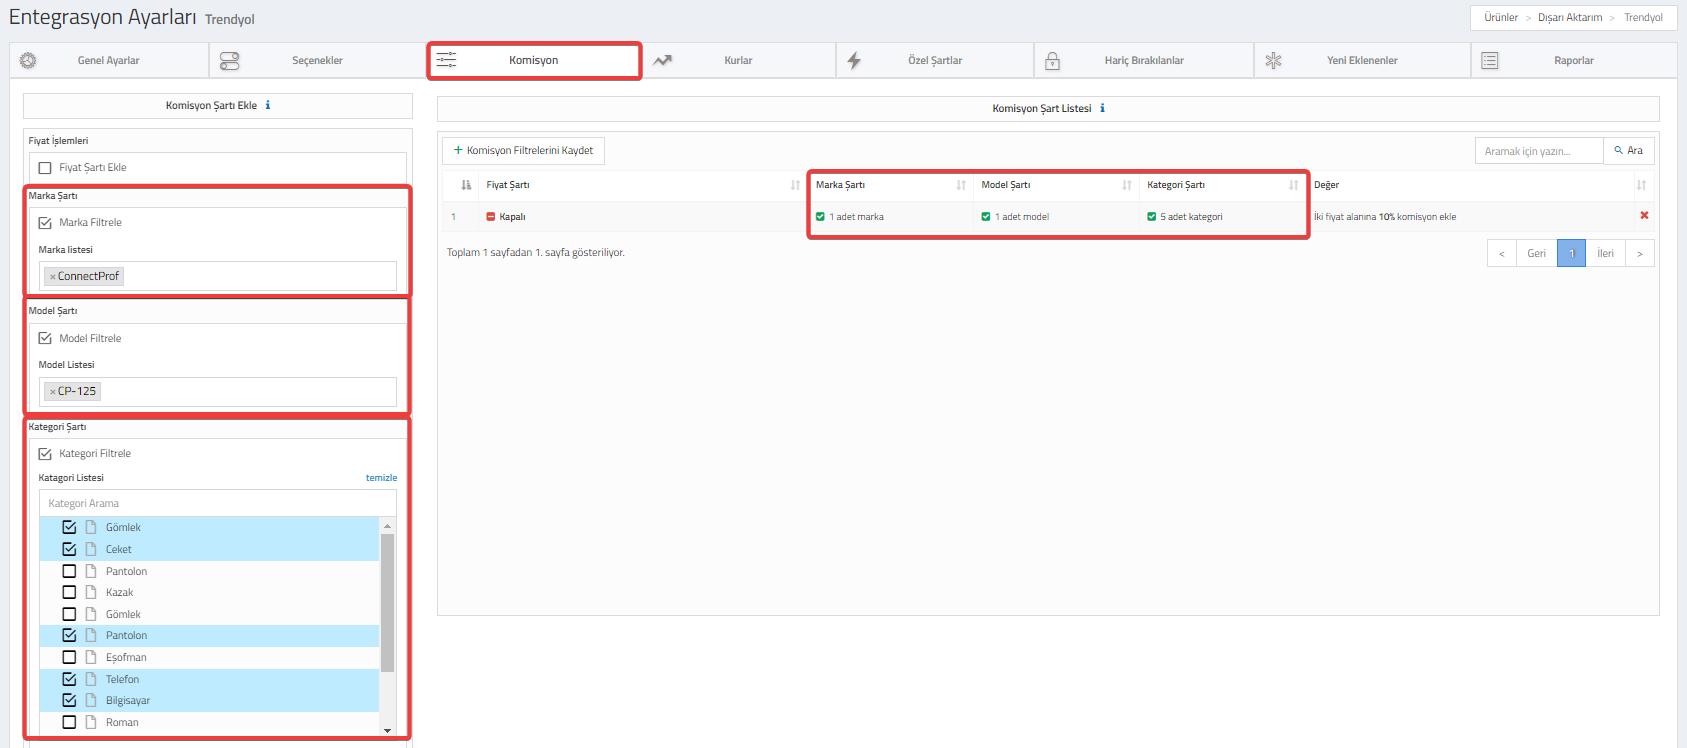Click the green check beside 1 adet marka
This screenshot has width=1687, height=748.
(820, 217)
